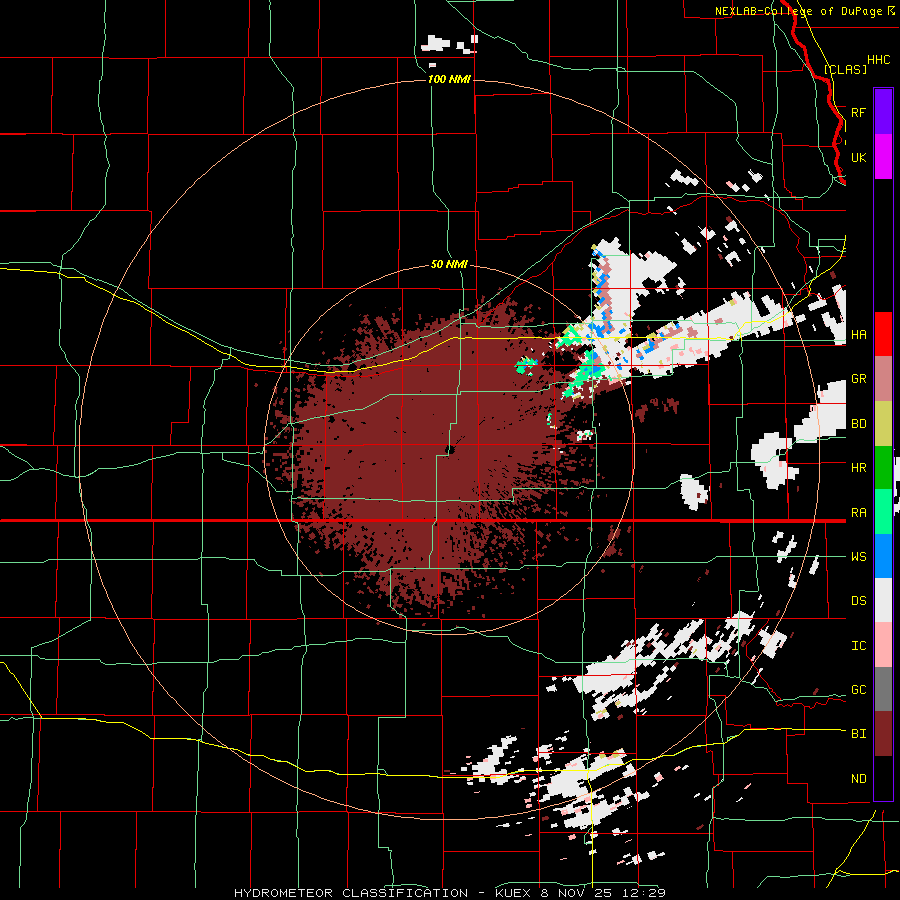Click the "HA" legend label

pyautogui.click(x=858, y=334)
